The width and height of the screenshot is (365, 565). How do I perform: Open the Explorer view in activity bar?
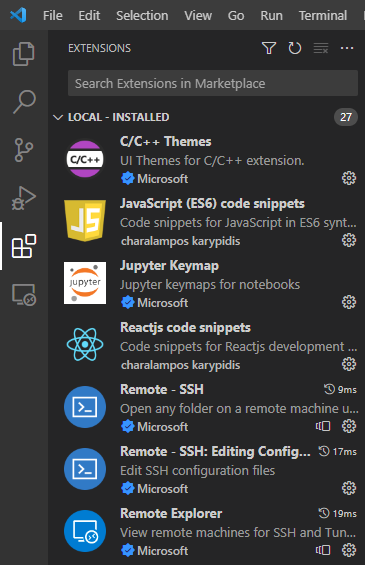click(x=24, y=54)
